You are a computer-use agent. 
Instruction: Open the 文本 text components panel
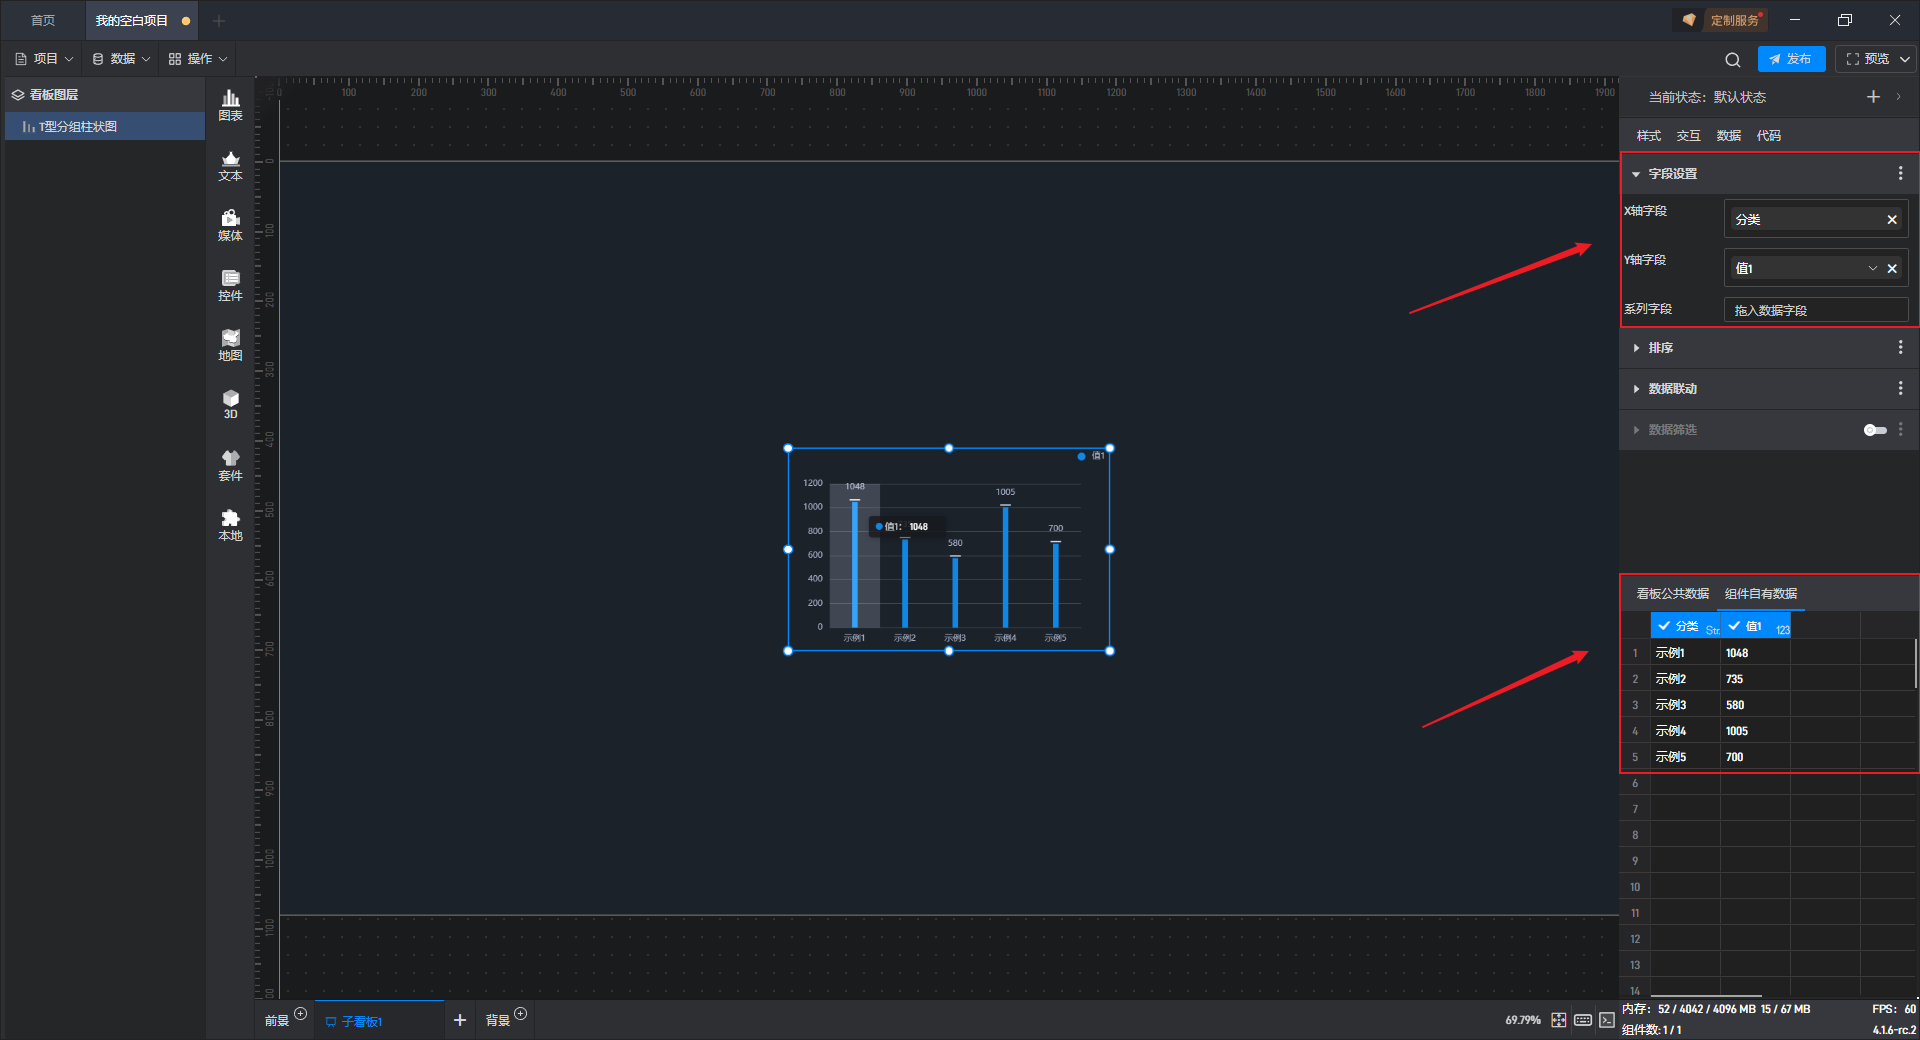[230, 165]
